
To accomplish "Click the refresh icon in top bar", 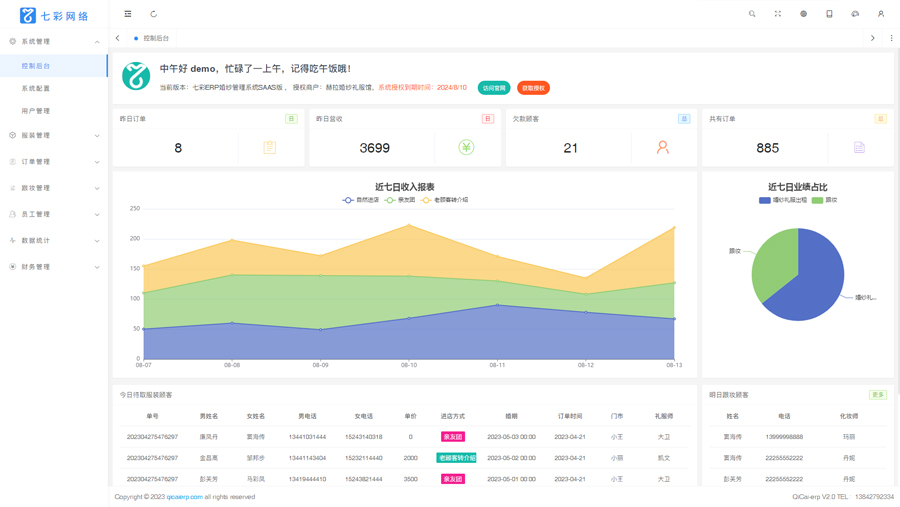I will click(153, 14).
